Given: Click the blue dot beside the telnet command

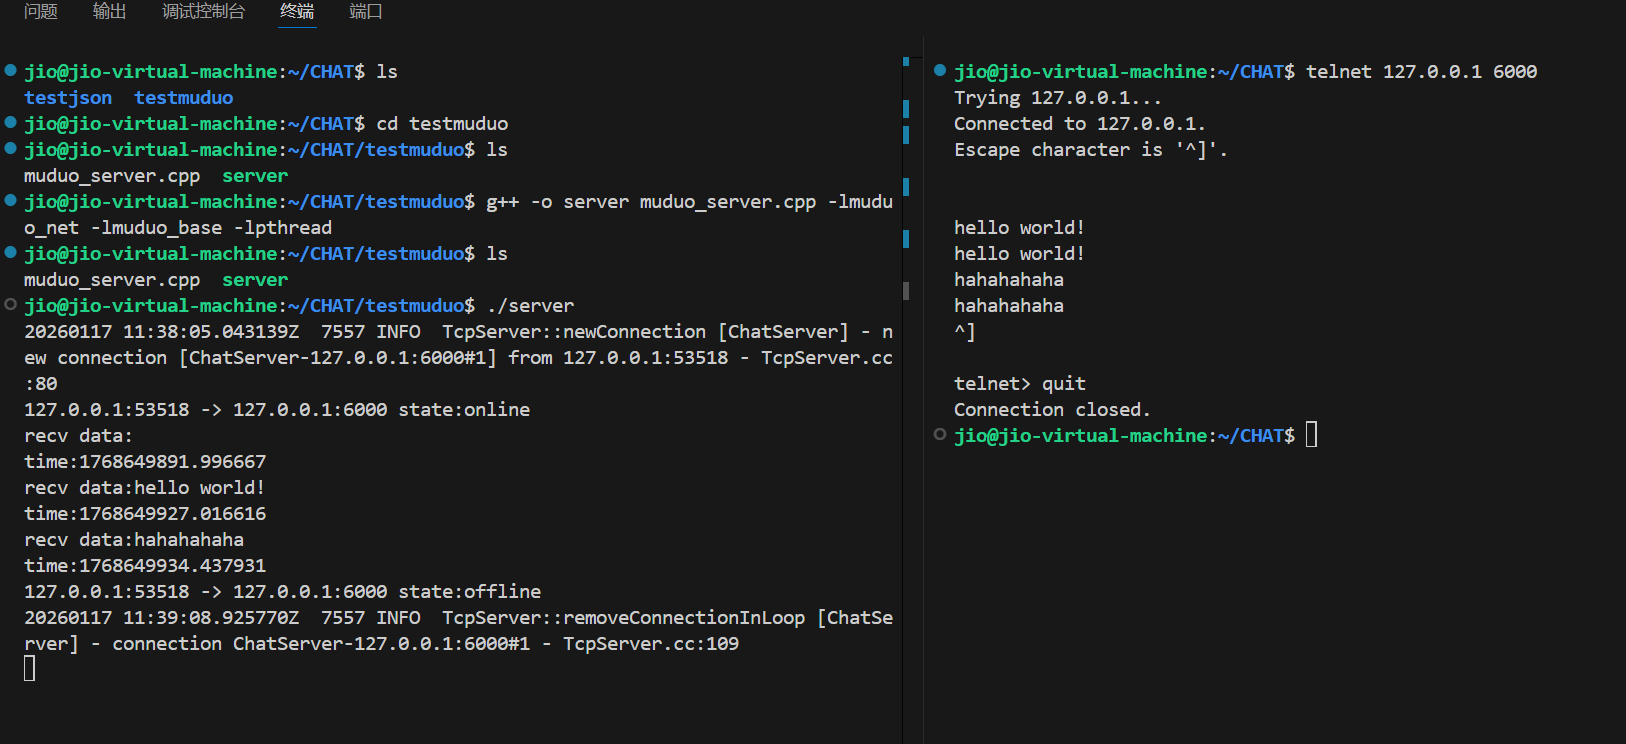Looking at the screenshot, I should pyautogui.click(x=940, y=70).
